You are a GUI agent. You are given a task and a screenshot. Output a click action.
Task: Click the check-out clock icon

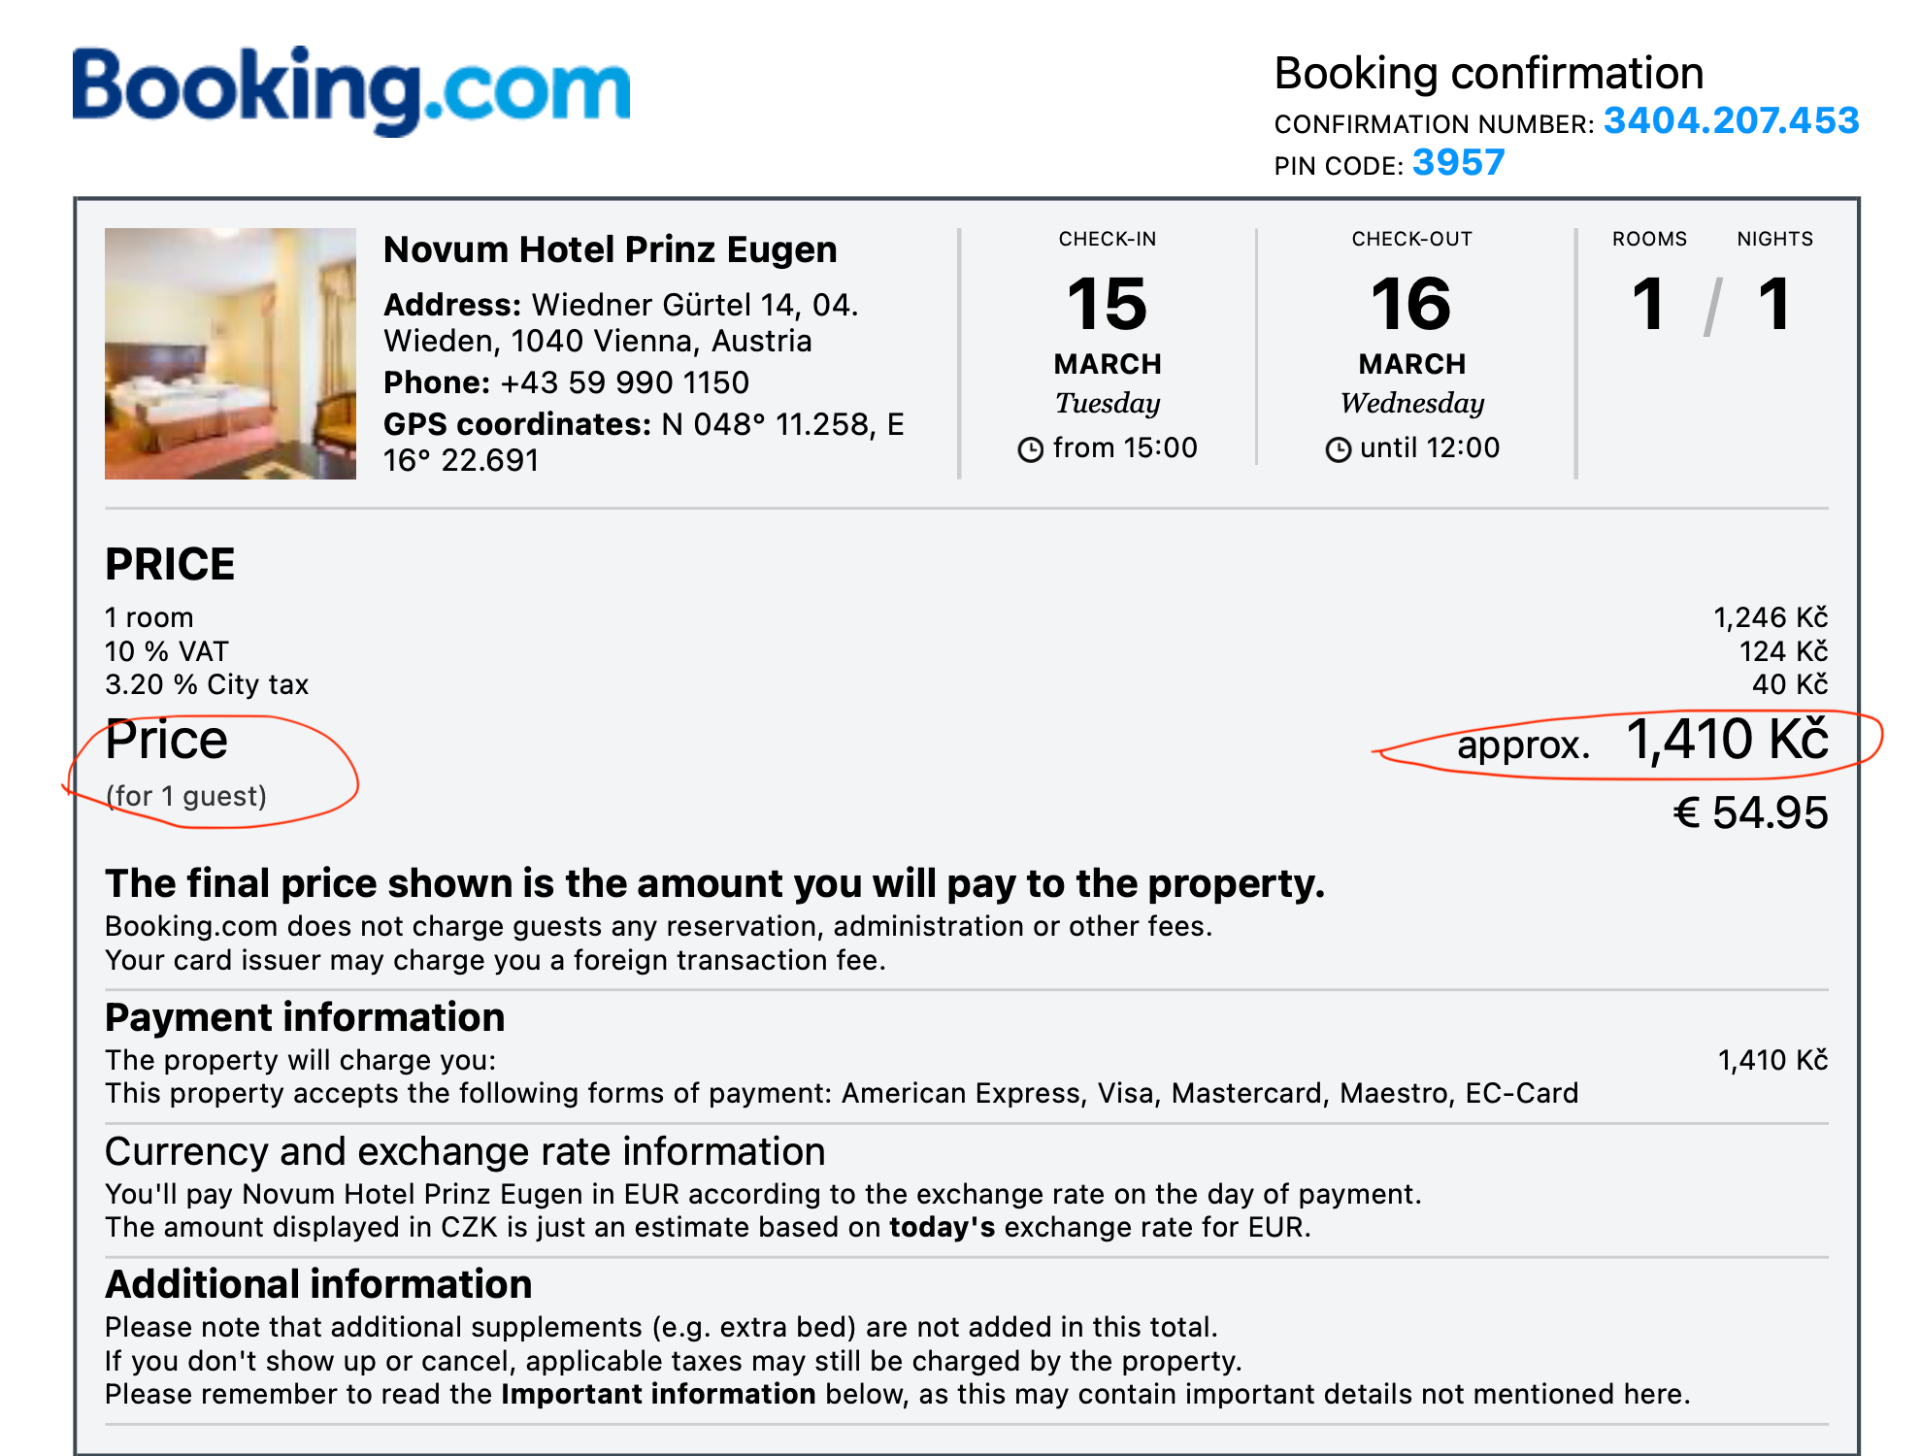pyautogui.click(x=1338, y=450)
